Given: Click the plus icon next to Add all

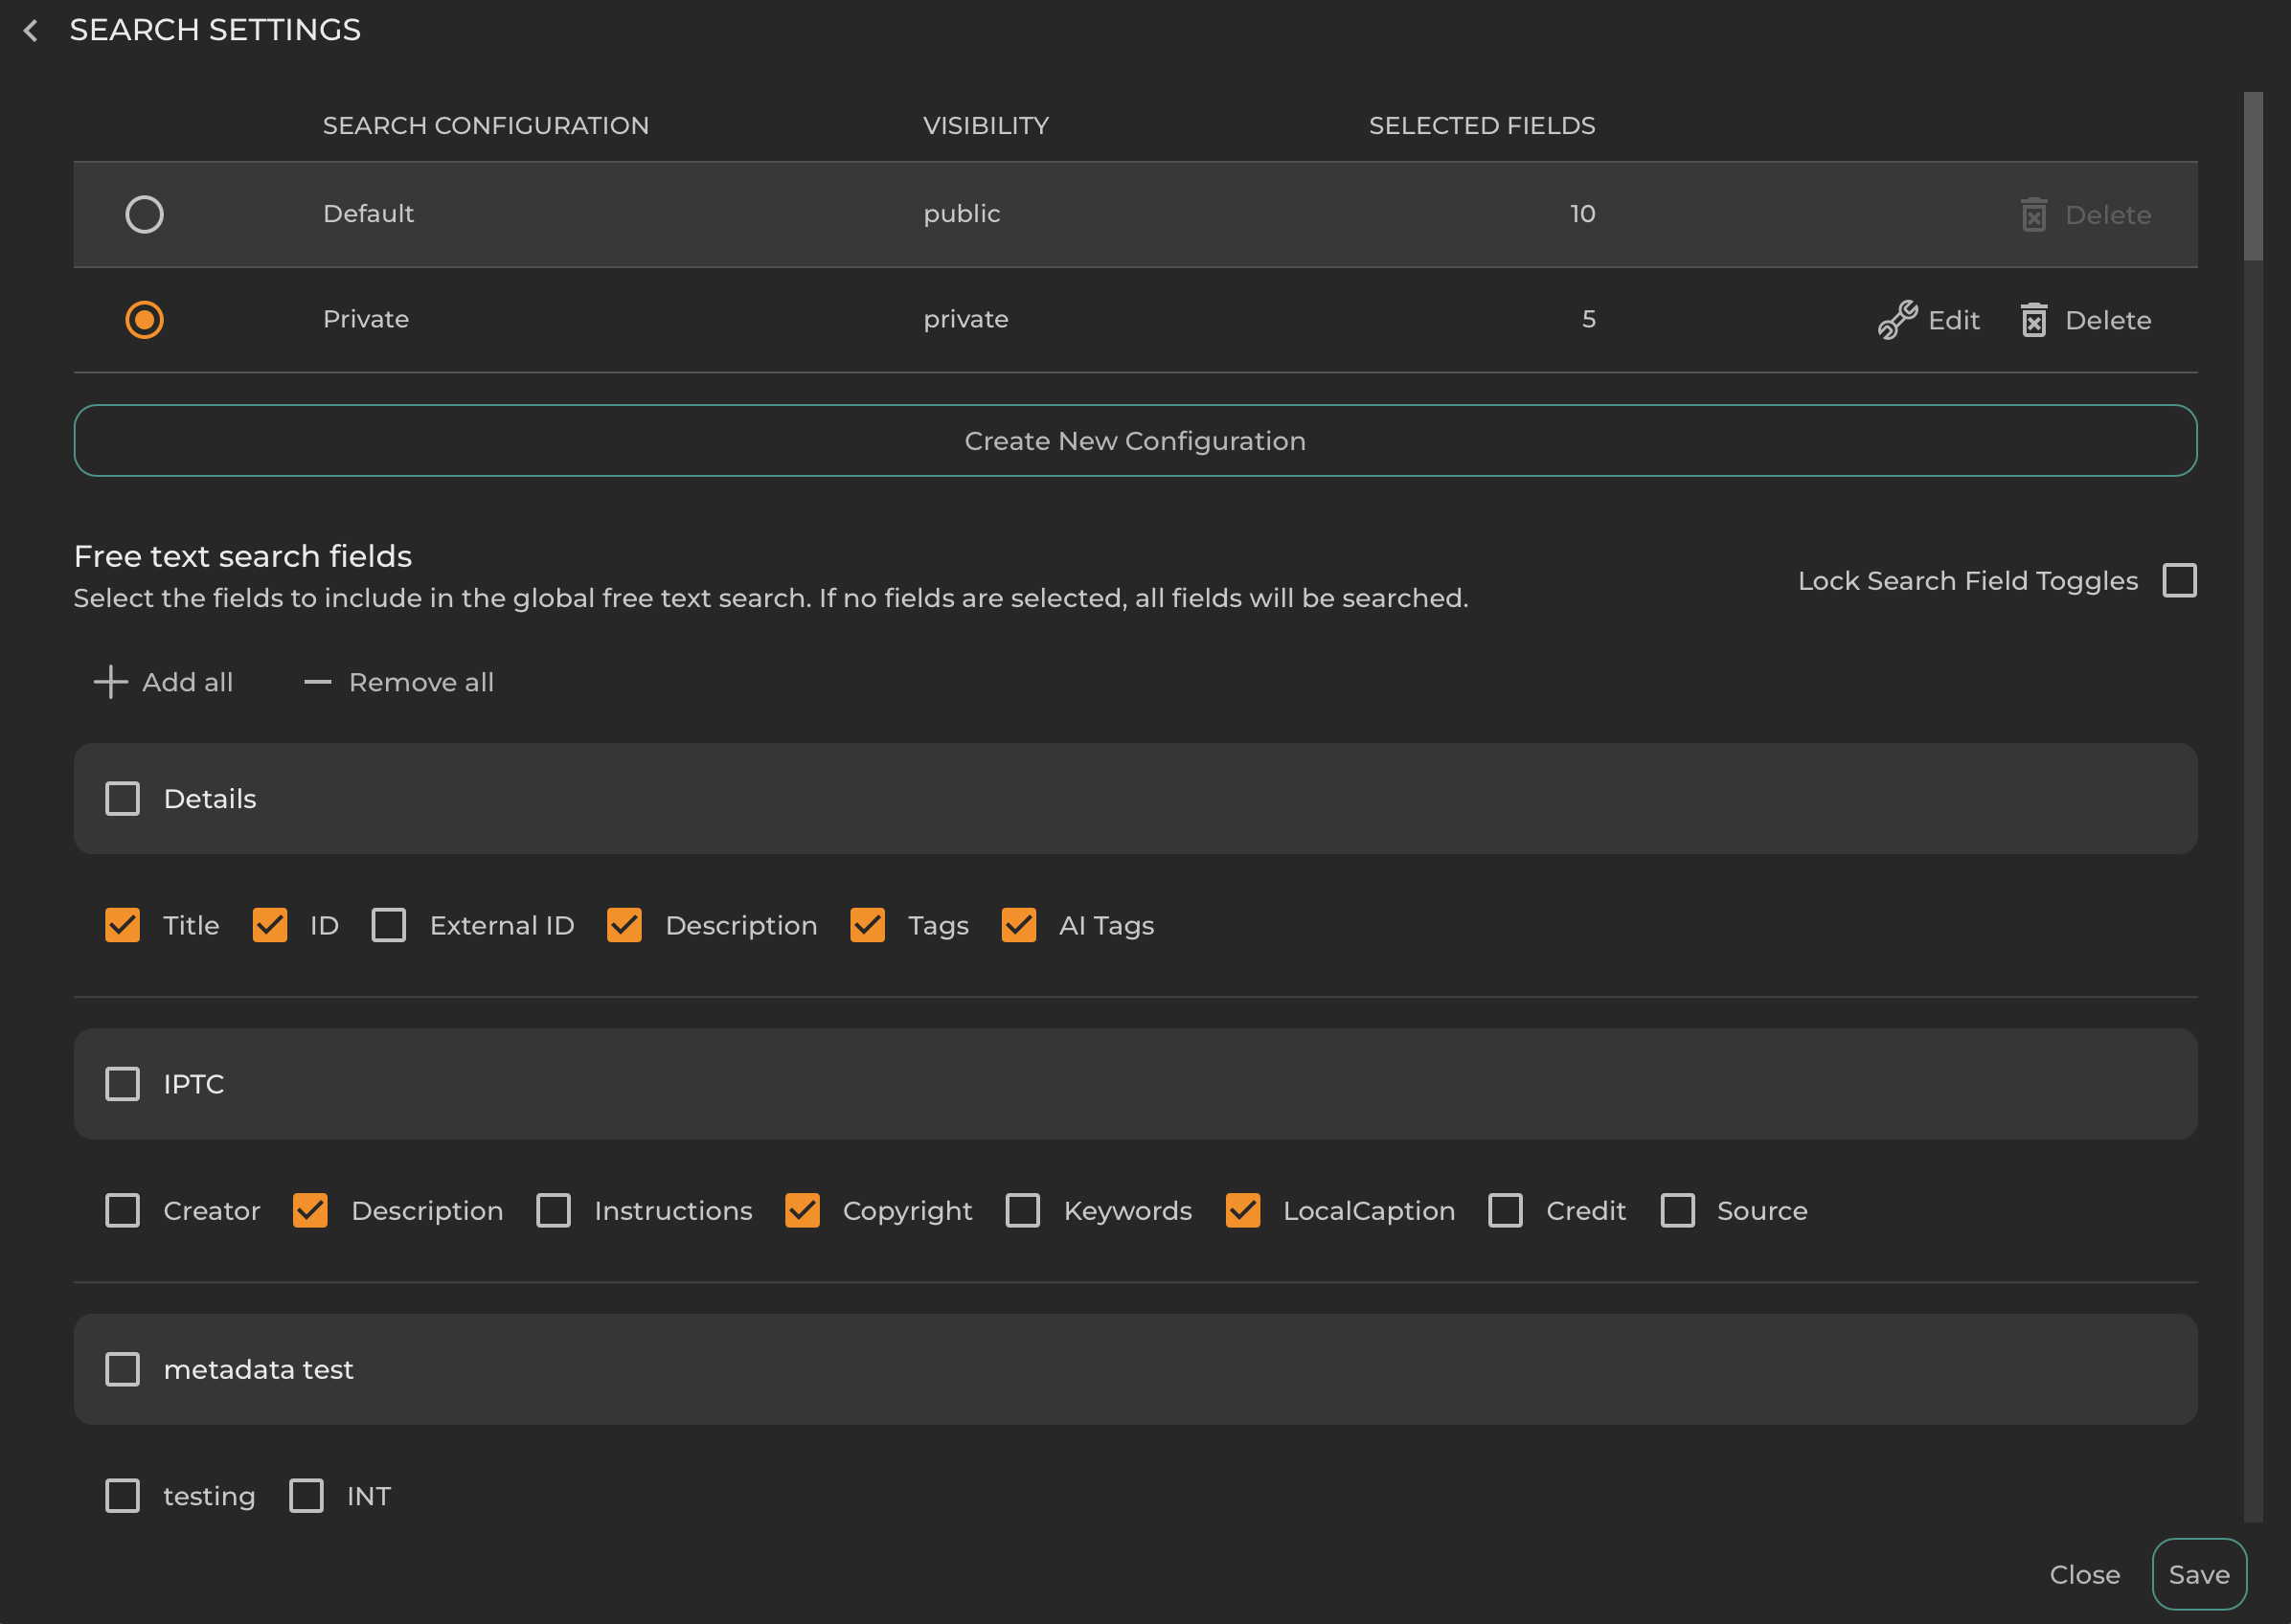Looking at the screenshot, I should pyautogui.click(x=110, y=681).
